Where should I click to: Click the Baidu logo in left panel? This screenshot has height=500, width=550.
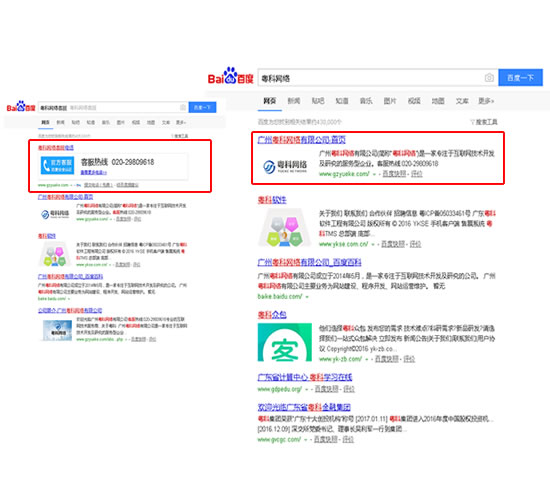pyautogui.click(x=21, y=106)
